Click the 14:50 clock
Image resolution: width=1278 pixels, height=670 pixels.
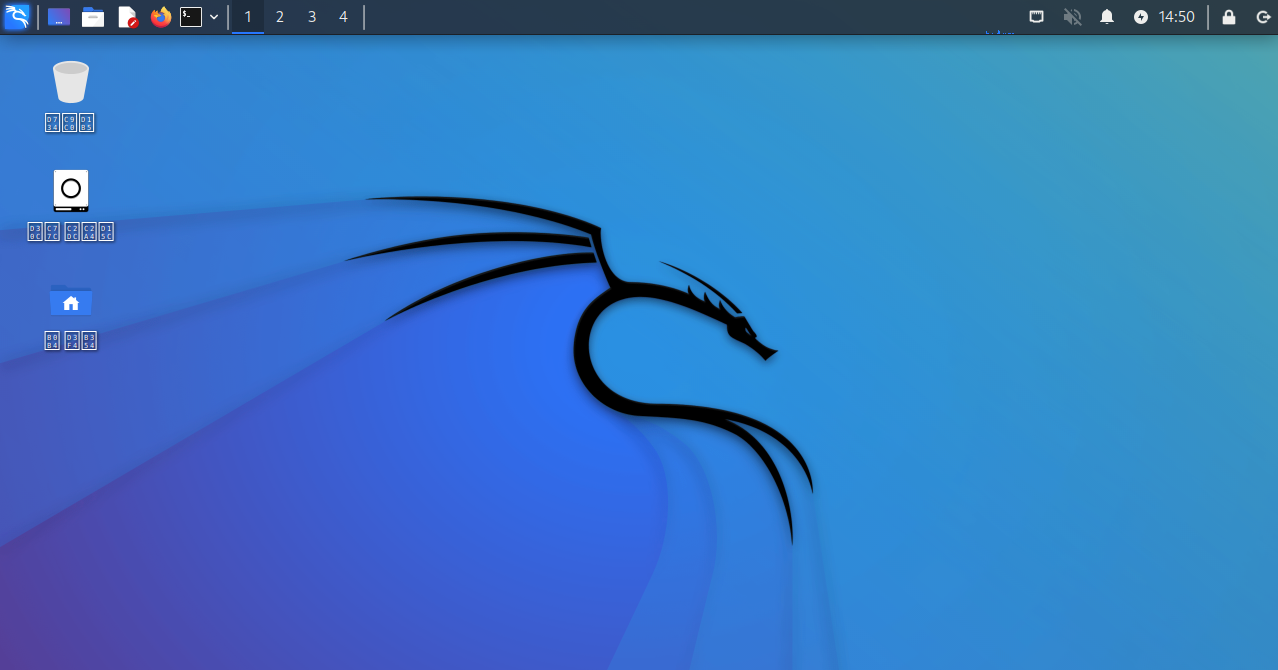coord(1176,17)
